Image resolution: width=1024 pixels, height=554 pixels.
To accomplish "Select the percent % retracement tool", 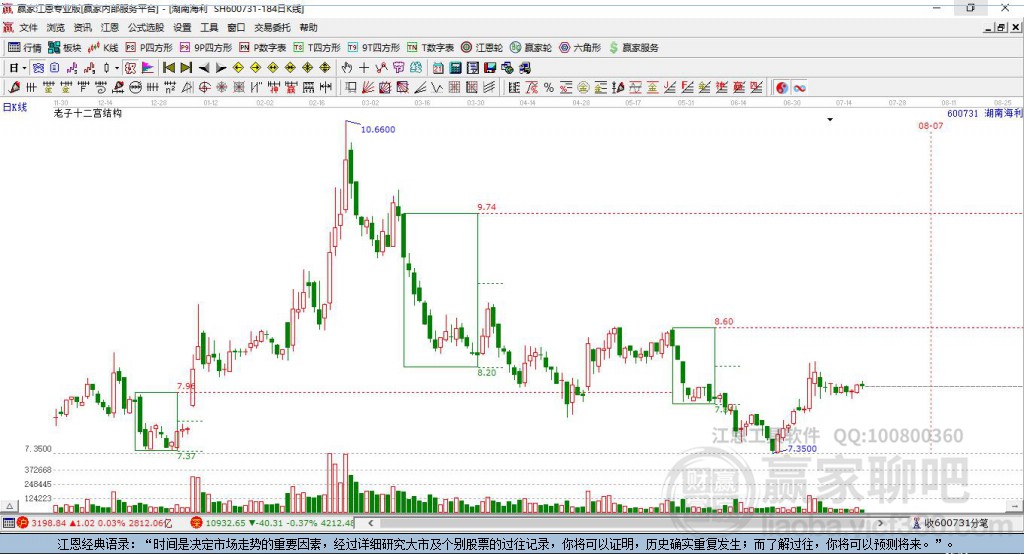I will pos(549,88).
